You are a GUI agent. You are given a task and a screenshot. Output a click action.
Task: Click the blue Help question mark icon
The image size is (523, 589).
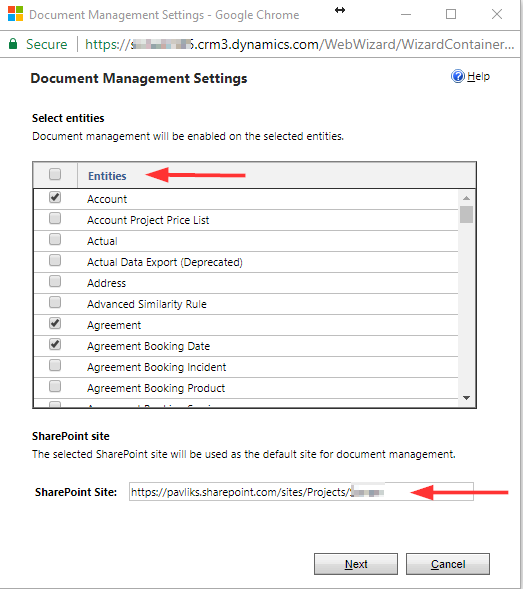(x=458, y=76)
